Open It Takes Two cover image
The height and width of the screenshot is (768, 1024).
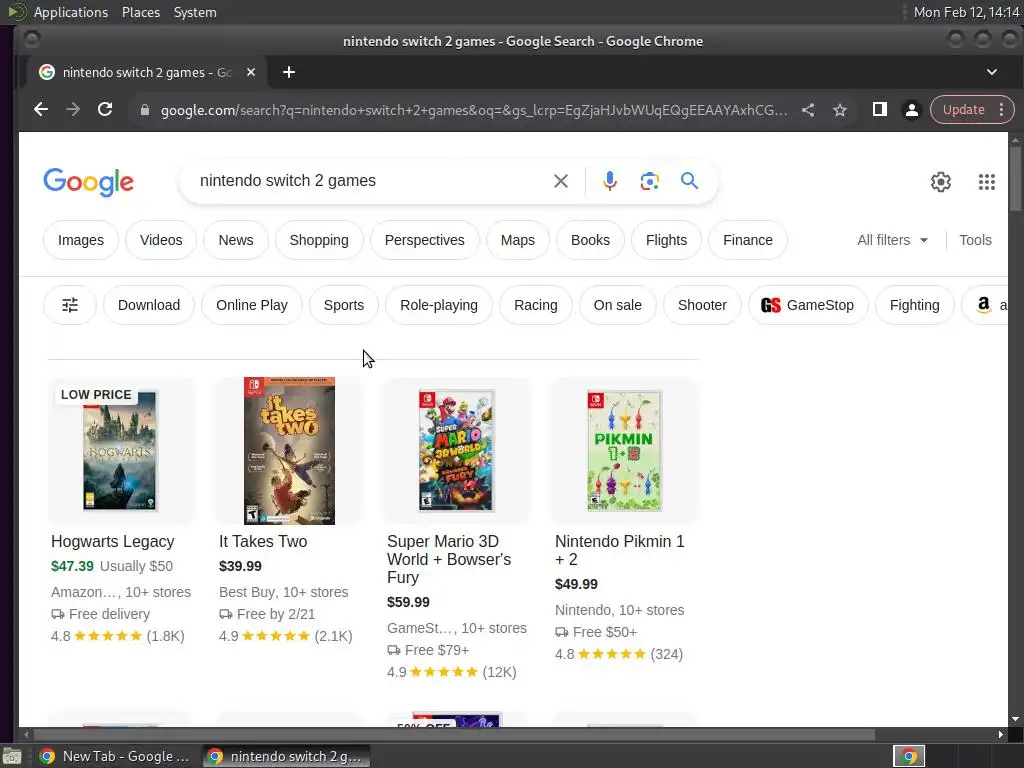289,451
